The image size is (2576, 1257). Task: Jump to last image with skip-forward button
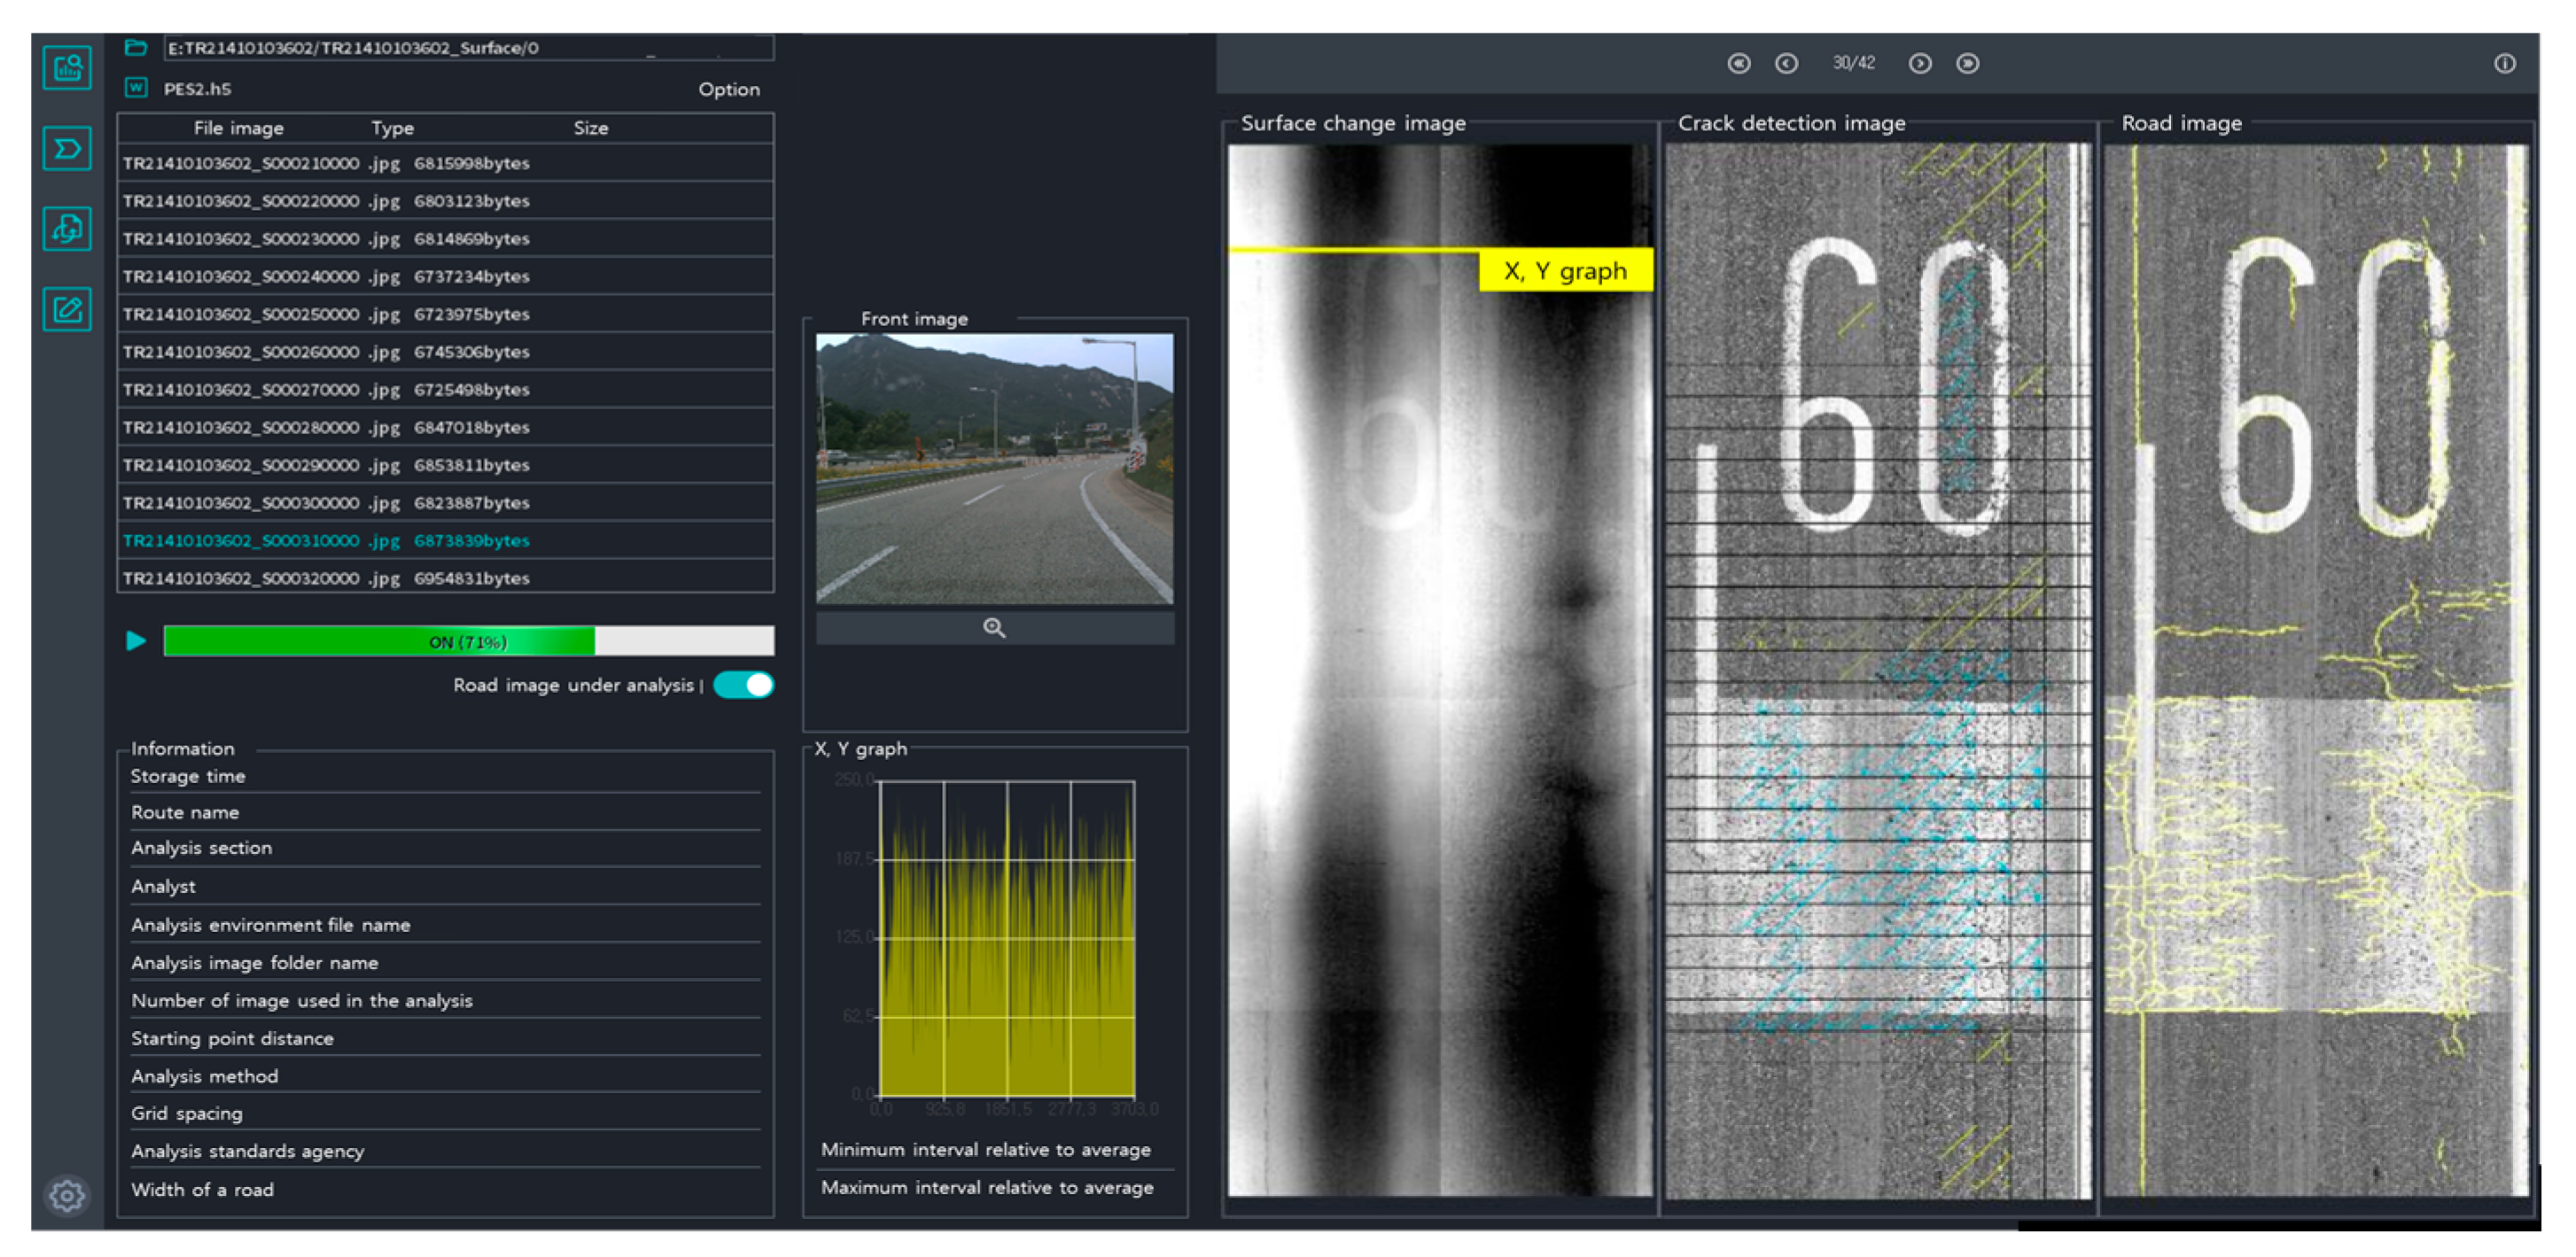point(1967,64)
